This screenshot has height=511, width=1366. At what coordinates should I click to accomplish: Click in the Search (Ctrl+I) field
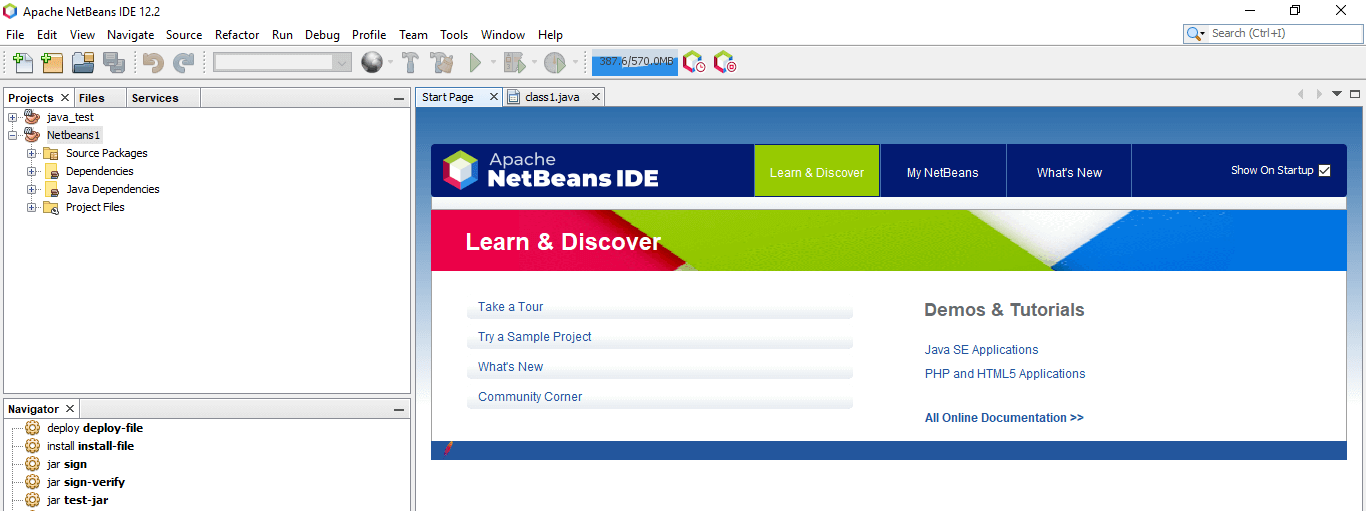click(x=1285, y=33)
